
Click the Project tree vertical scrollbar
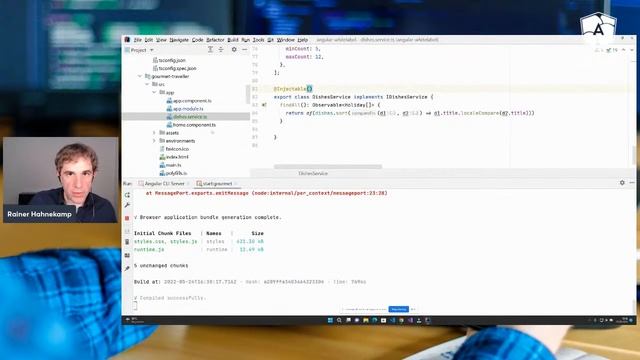coord(248,94)
